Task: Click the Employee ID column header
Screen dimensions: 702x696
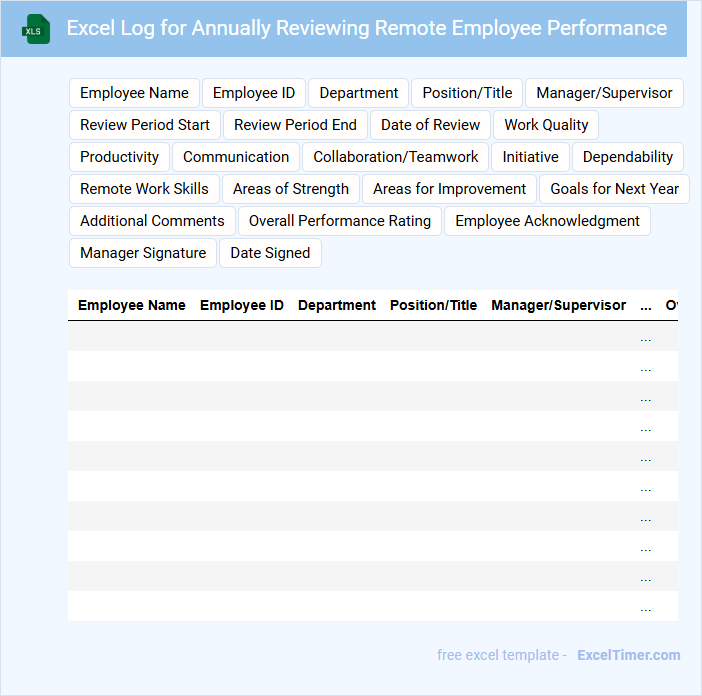Action: 242,305
